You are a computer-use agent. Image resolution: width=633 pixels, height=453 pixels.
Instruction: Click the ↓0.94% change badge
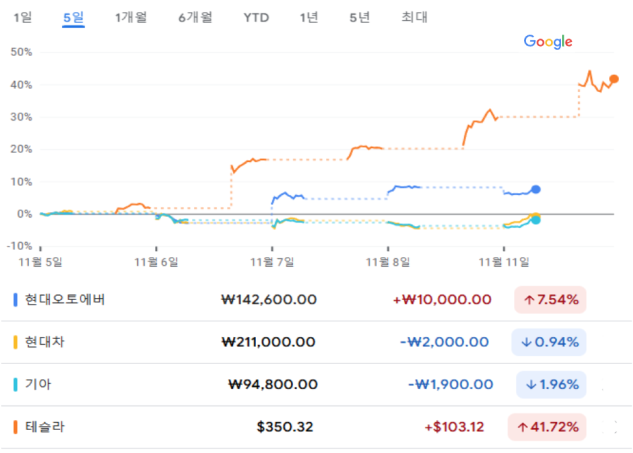[549, 342]
